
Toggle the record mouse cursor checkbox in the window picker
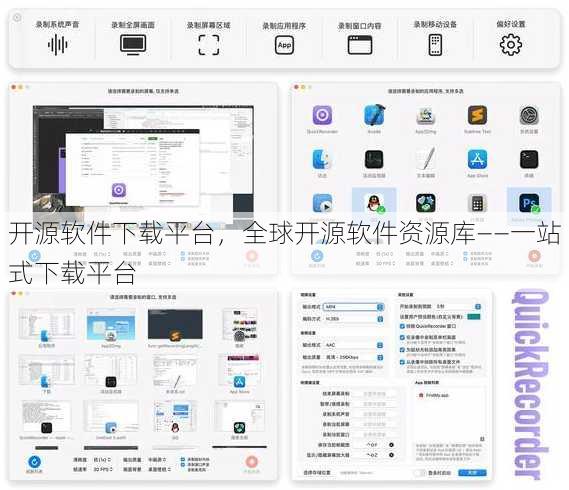click(183, 460)
